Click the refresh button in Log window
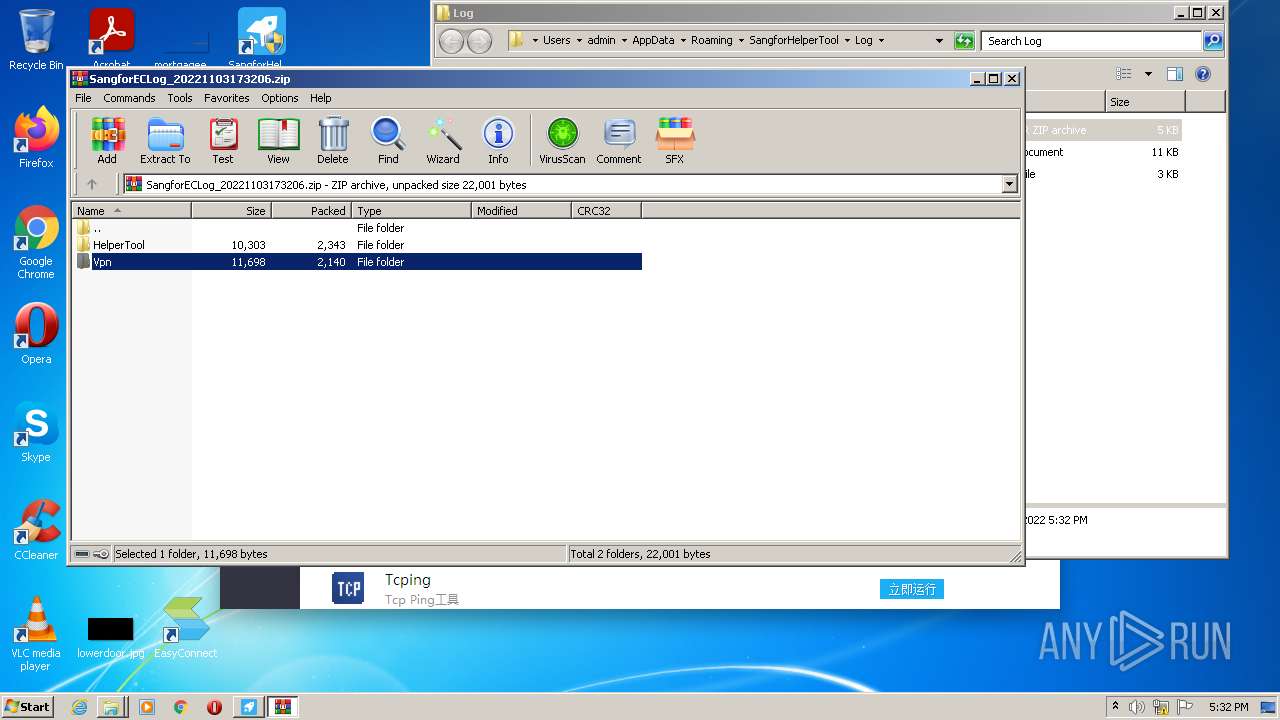Screen dimensions: 1280x720 (964, 41)
